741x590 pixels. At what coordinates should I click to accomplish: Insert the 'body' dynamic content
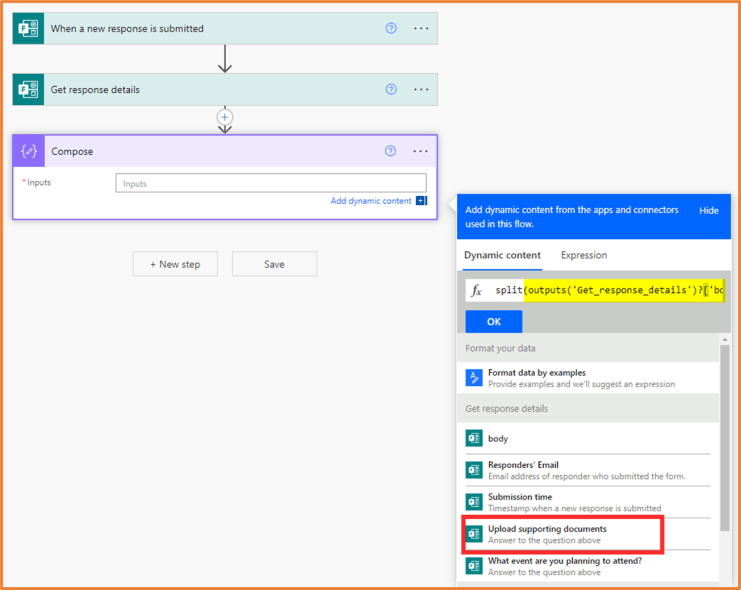pyautogui.click(x=588, y=439)
